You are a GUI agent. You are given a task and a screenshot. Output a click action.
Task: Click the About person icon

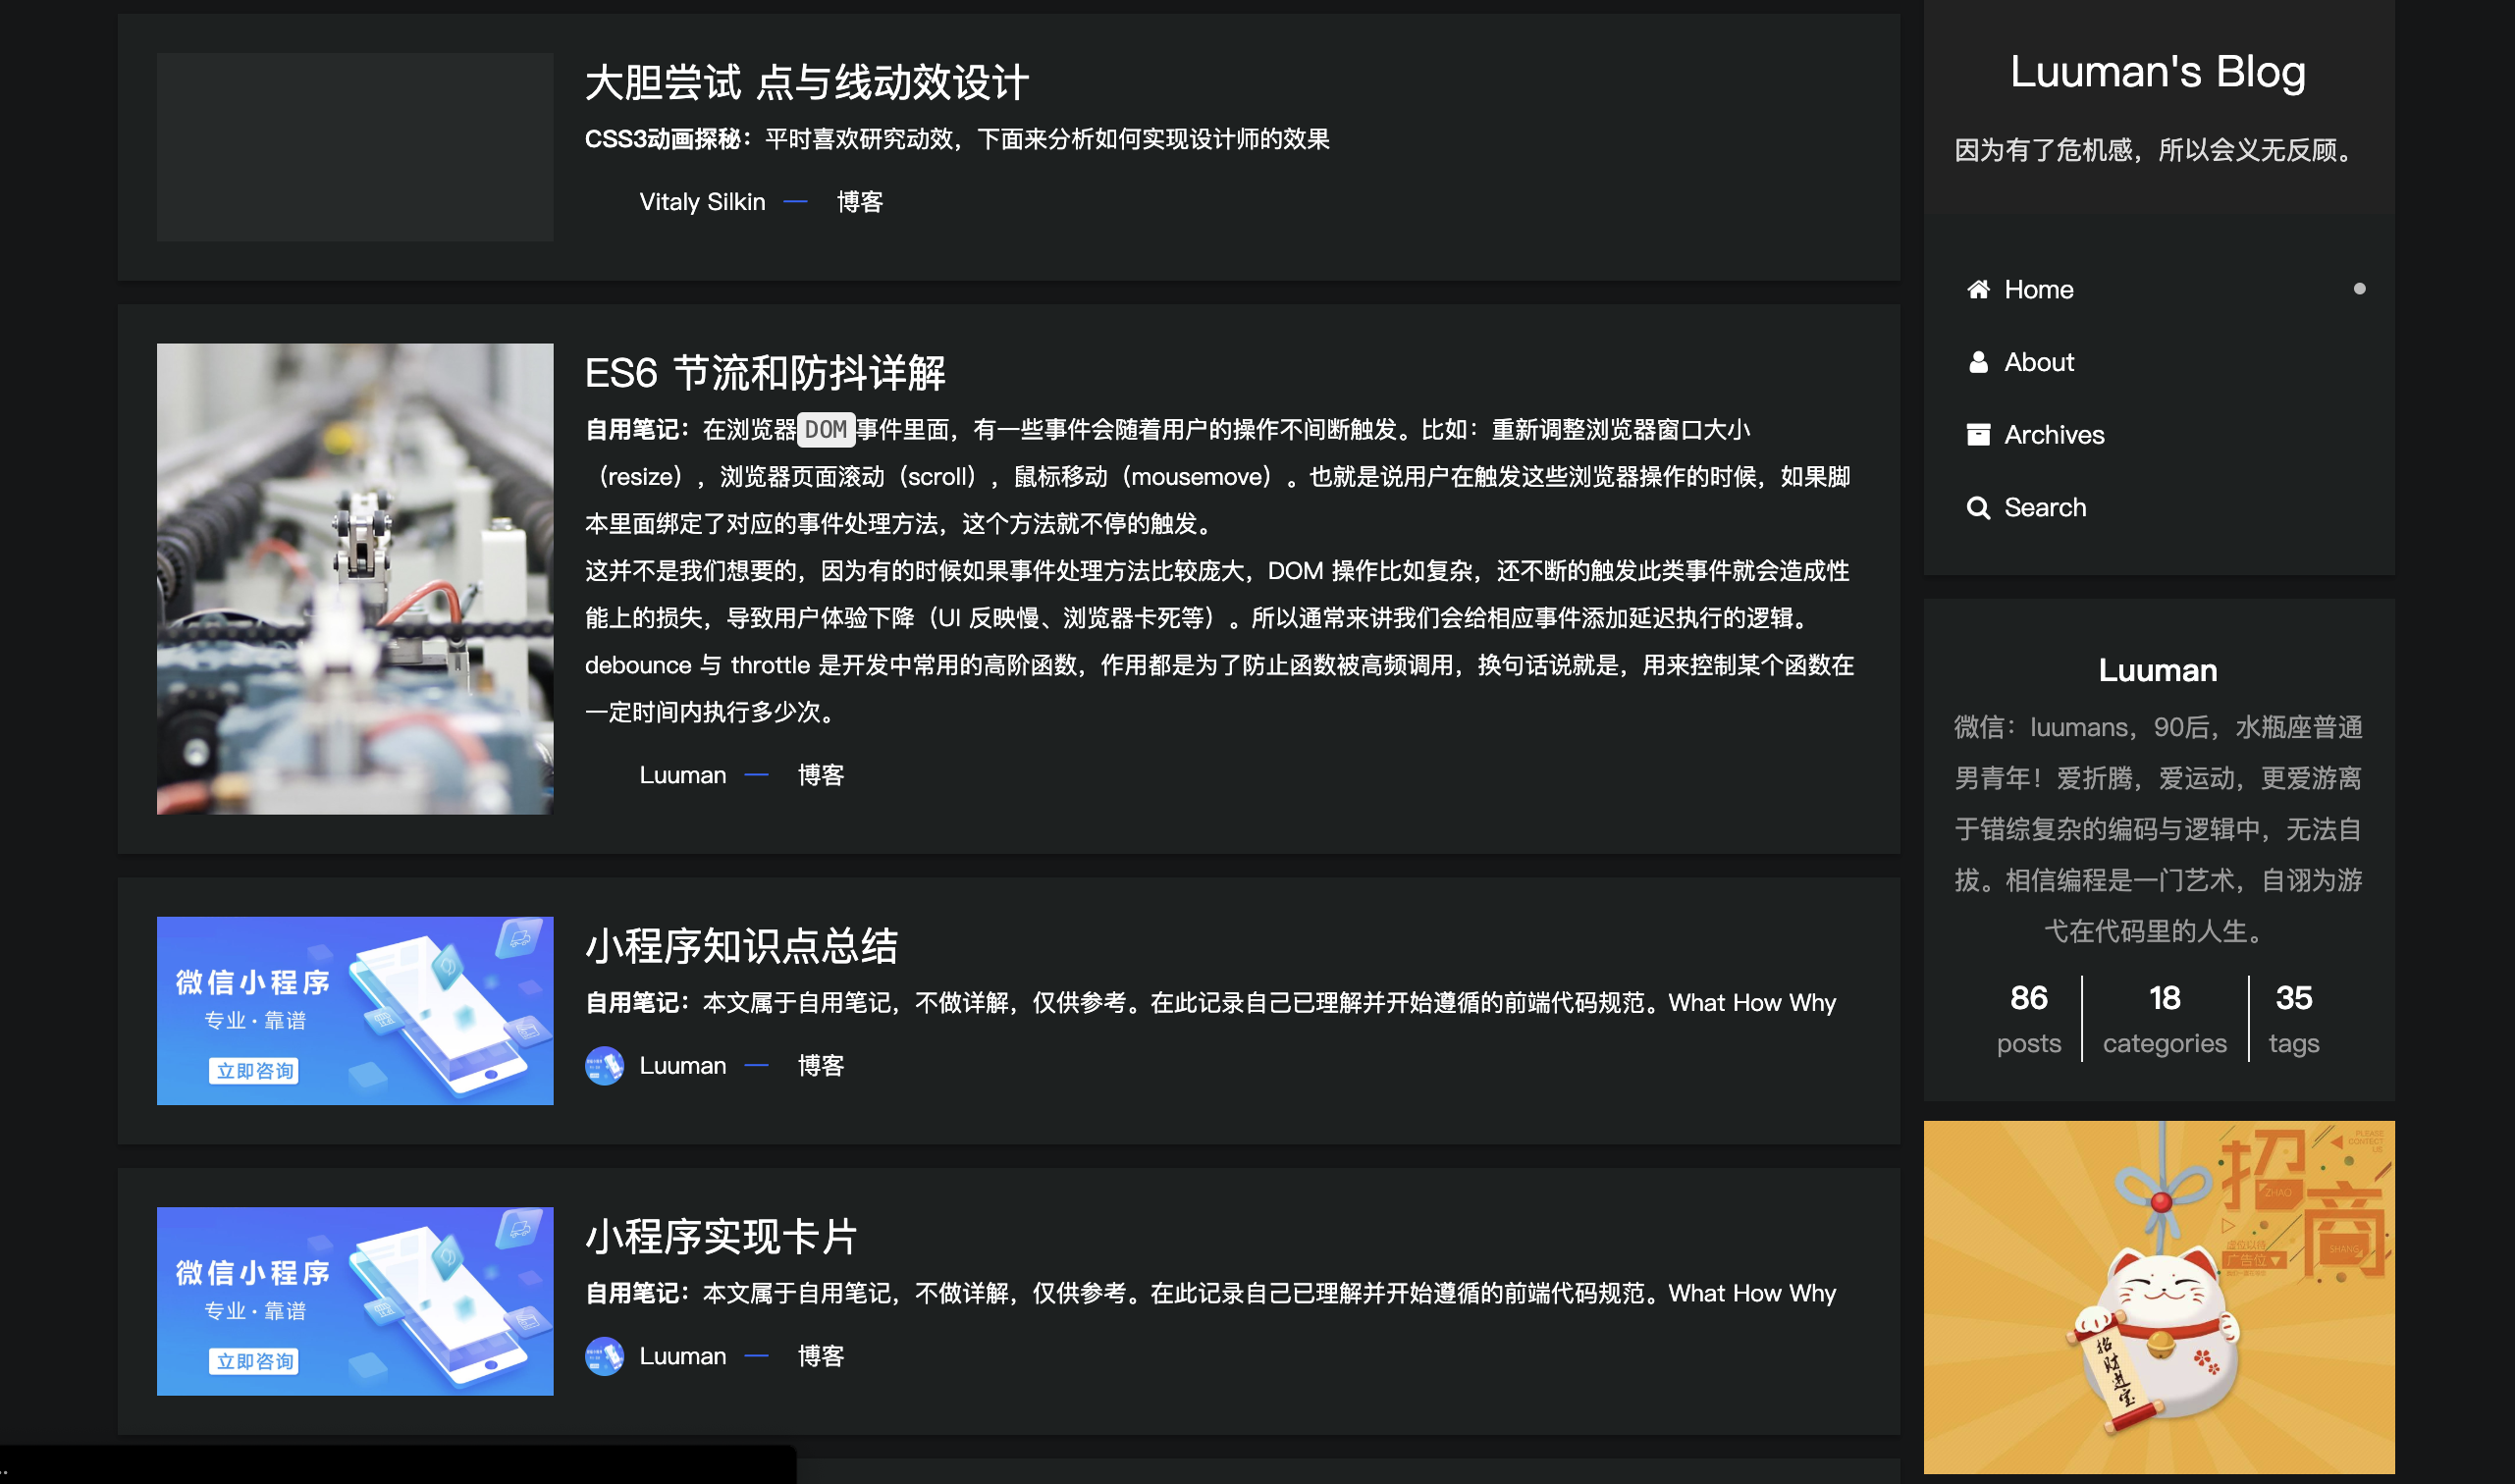pyautogui.click(x=1977, y=362)
